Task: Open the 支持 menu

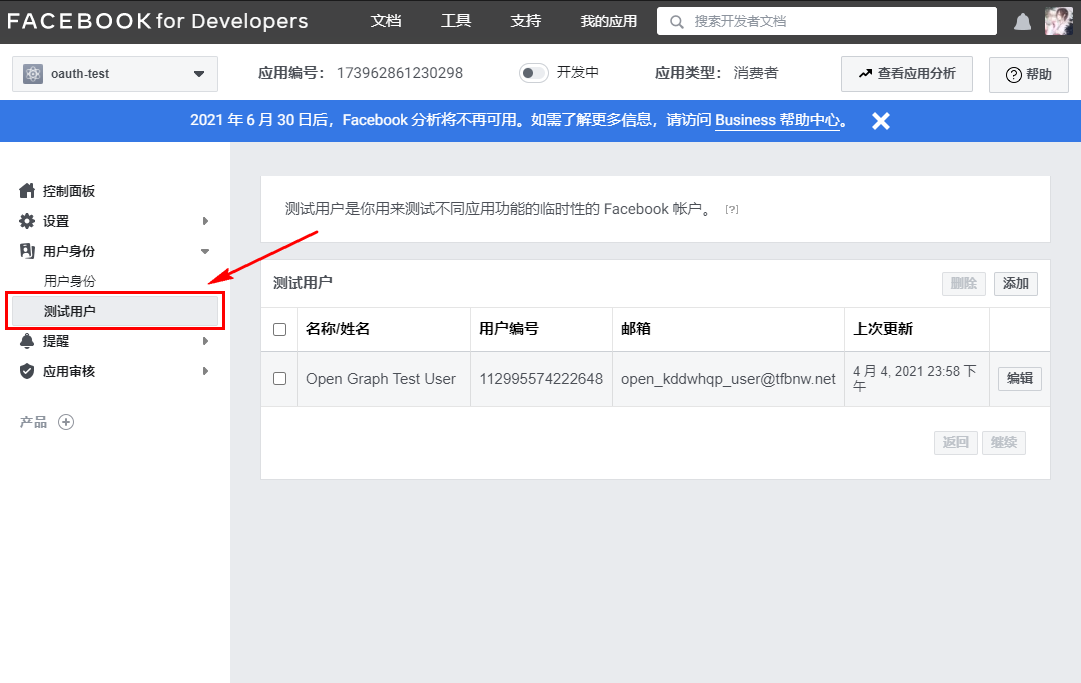Action: (x=525, y=21)
